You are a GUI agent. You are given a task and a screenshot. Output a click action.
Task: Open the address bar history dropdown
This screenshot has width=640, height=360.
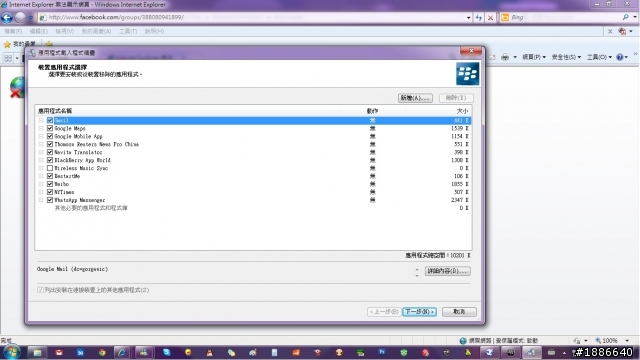click(468, 18)
